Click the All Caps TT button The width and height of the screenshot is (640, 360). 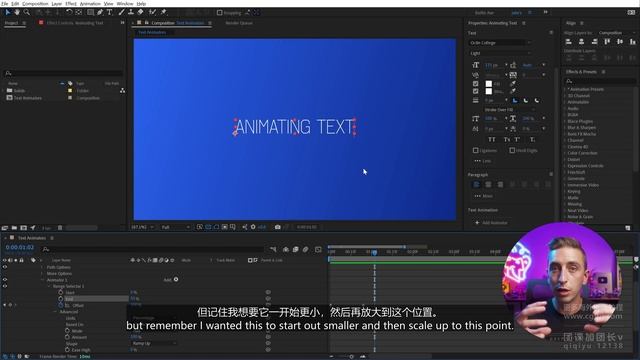pos(492,140)
